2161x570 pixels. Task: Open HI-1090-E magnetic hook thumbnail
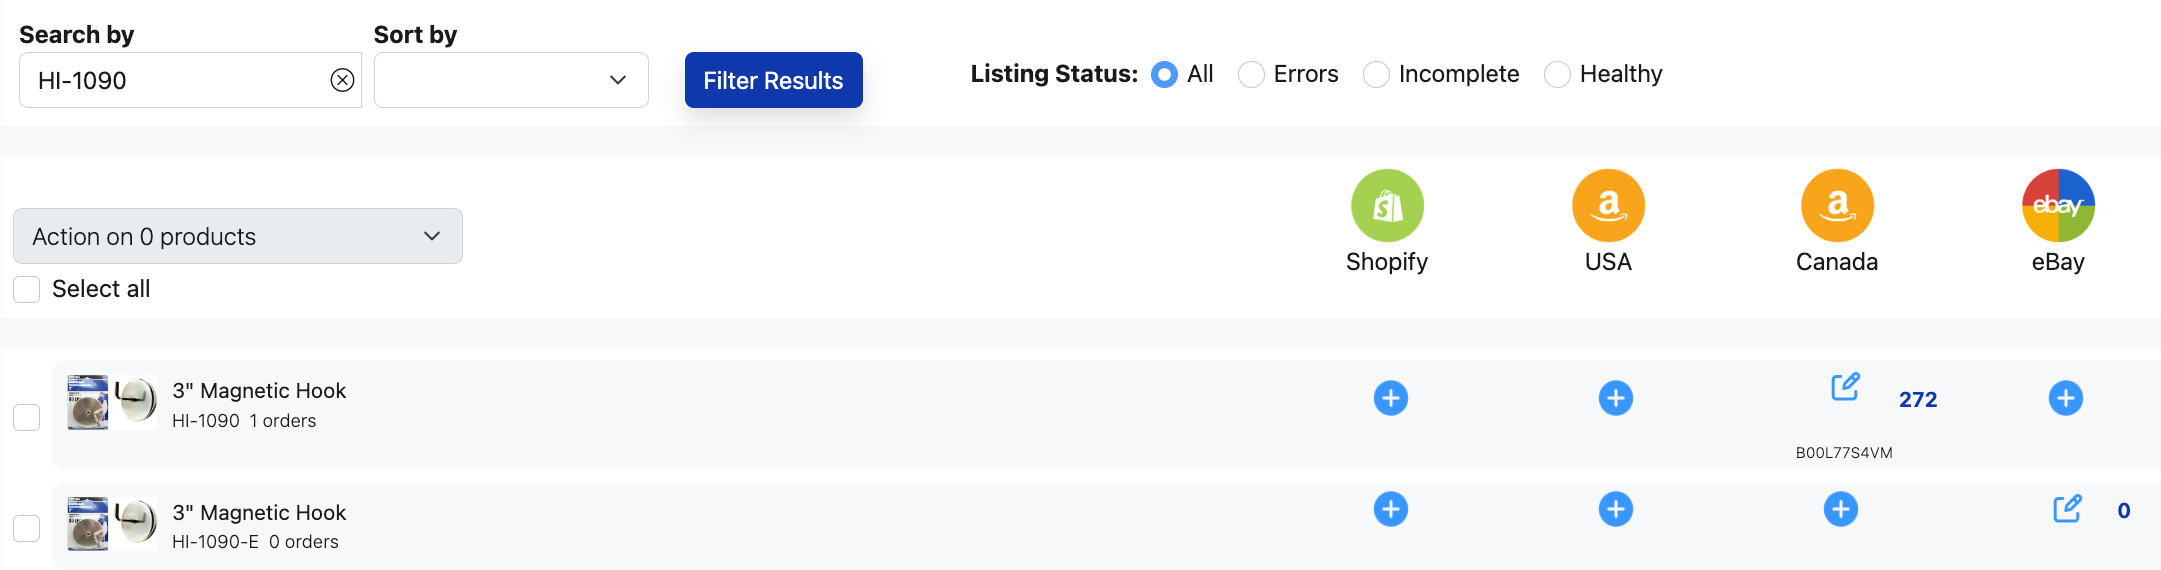112,524
